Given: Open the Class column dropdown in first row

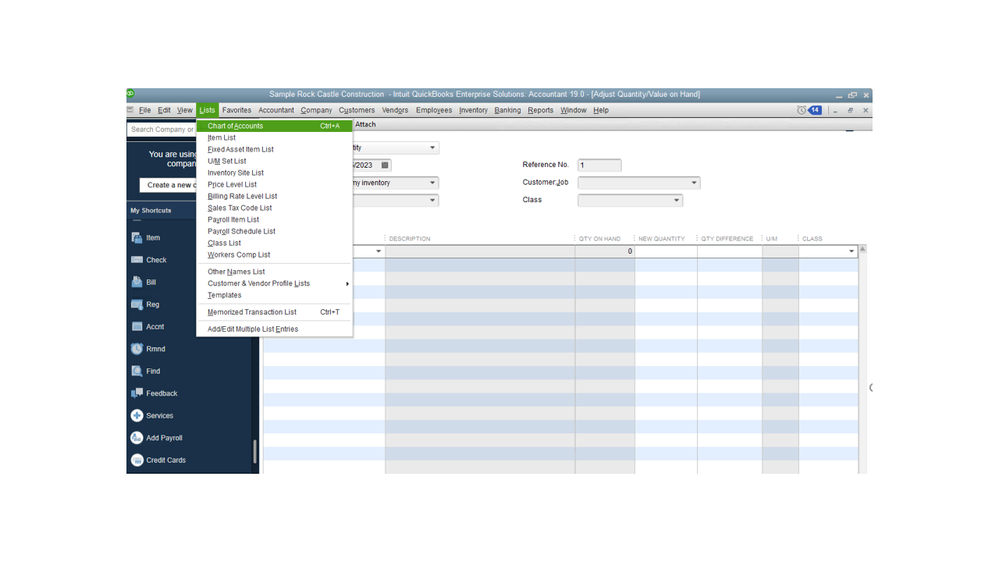Looking at the screenshot, I should point(851,252).
